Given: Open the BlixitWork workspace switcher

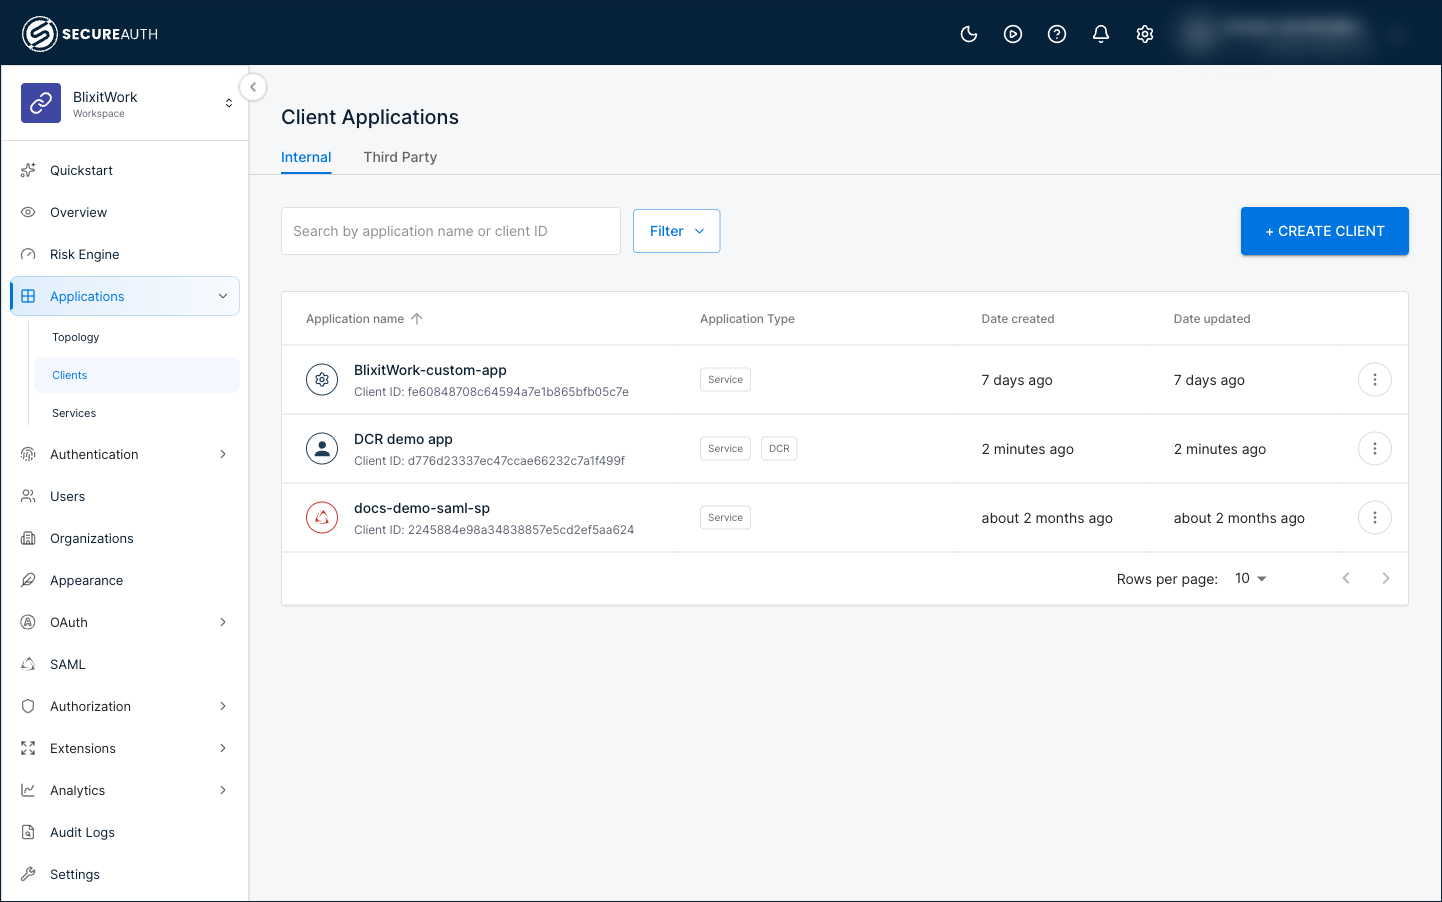Looking at the screenshot, I should [x=229, y=103].
